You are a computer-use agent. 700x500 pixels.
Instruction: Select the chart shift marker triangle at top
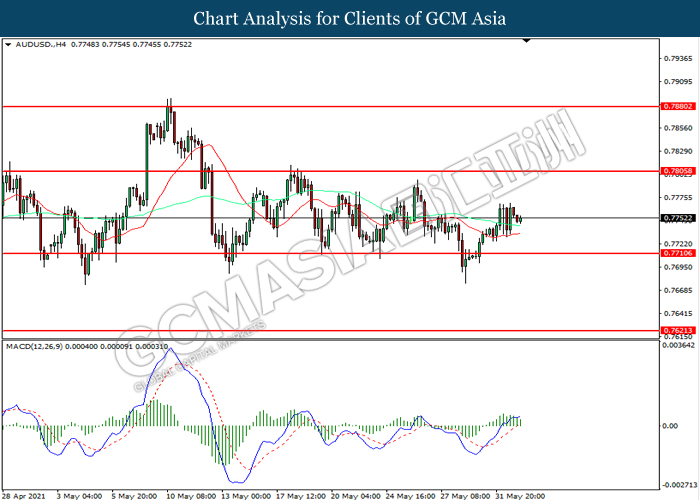click(x=527, y=41)
